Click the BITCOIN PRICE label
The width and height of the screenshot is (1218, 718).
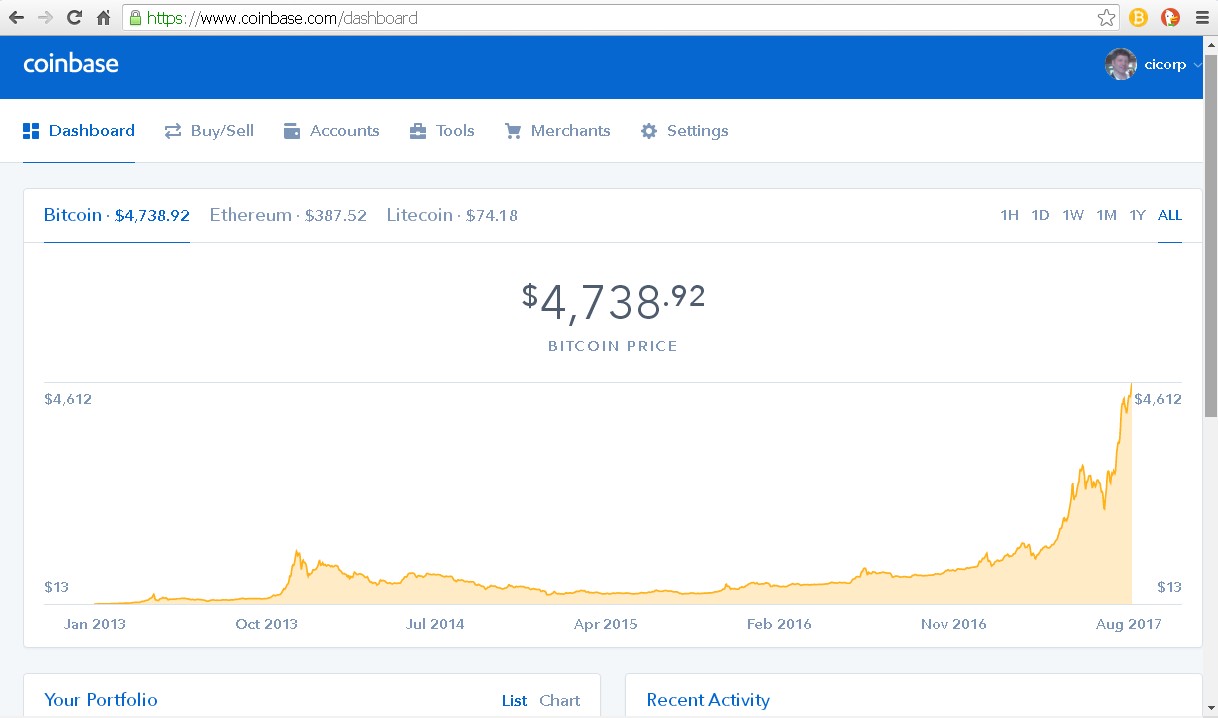coord(613,346)
